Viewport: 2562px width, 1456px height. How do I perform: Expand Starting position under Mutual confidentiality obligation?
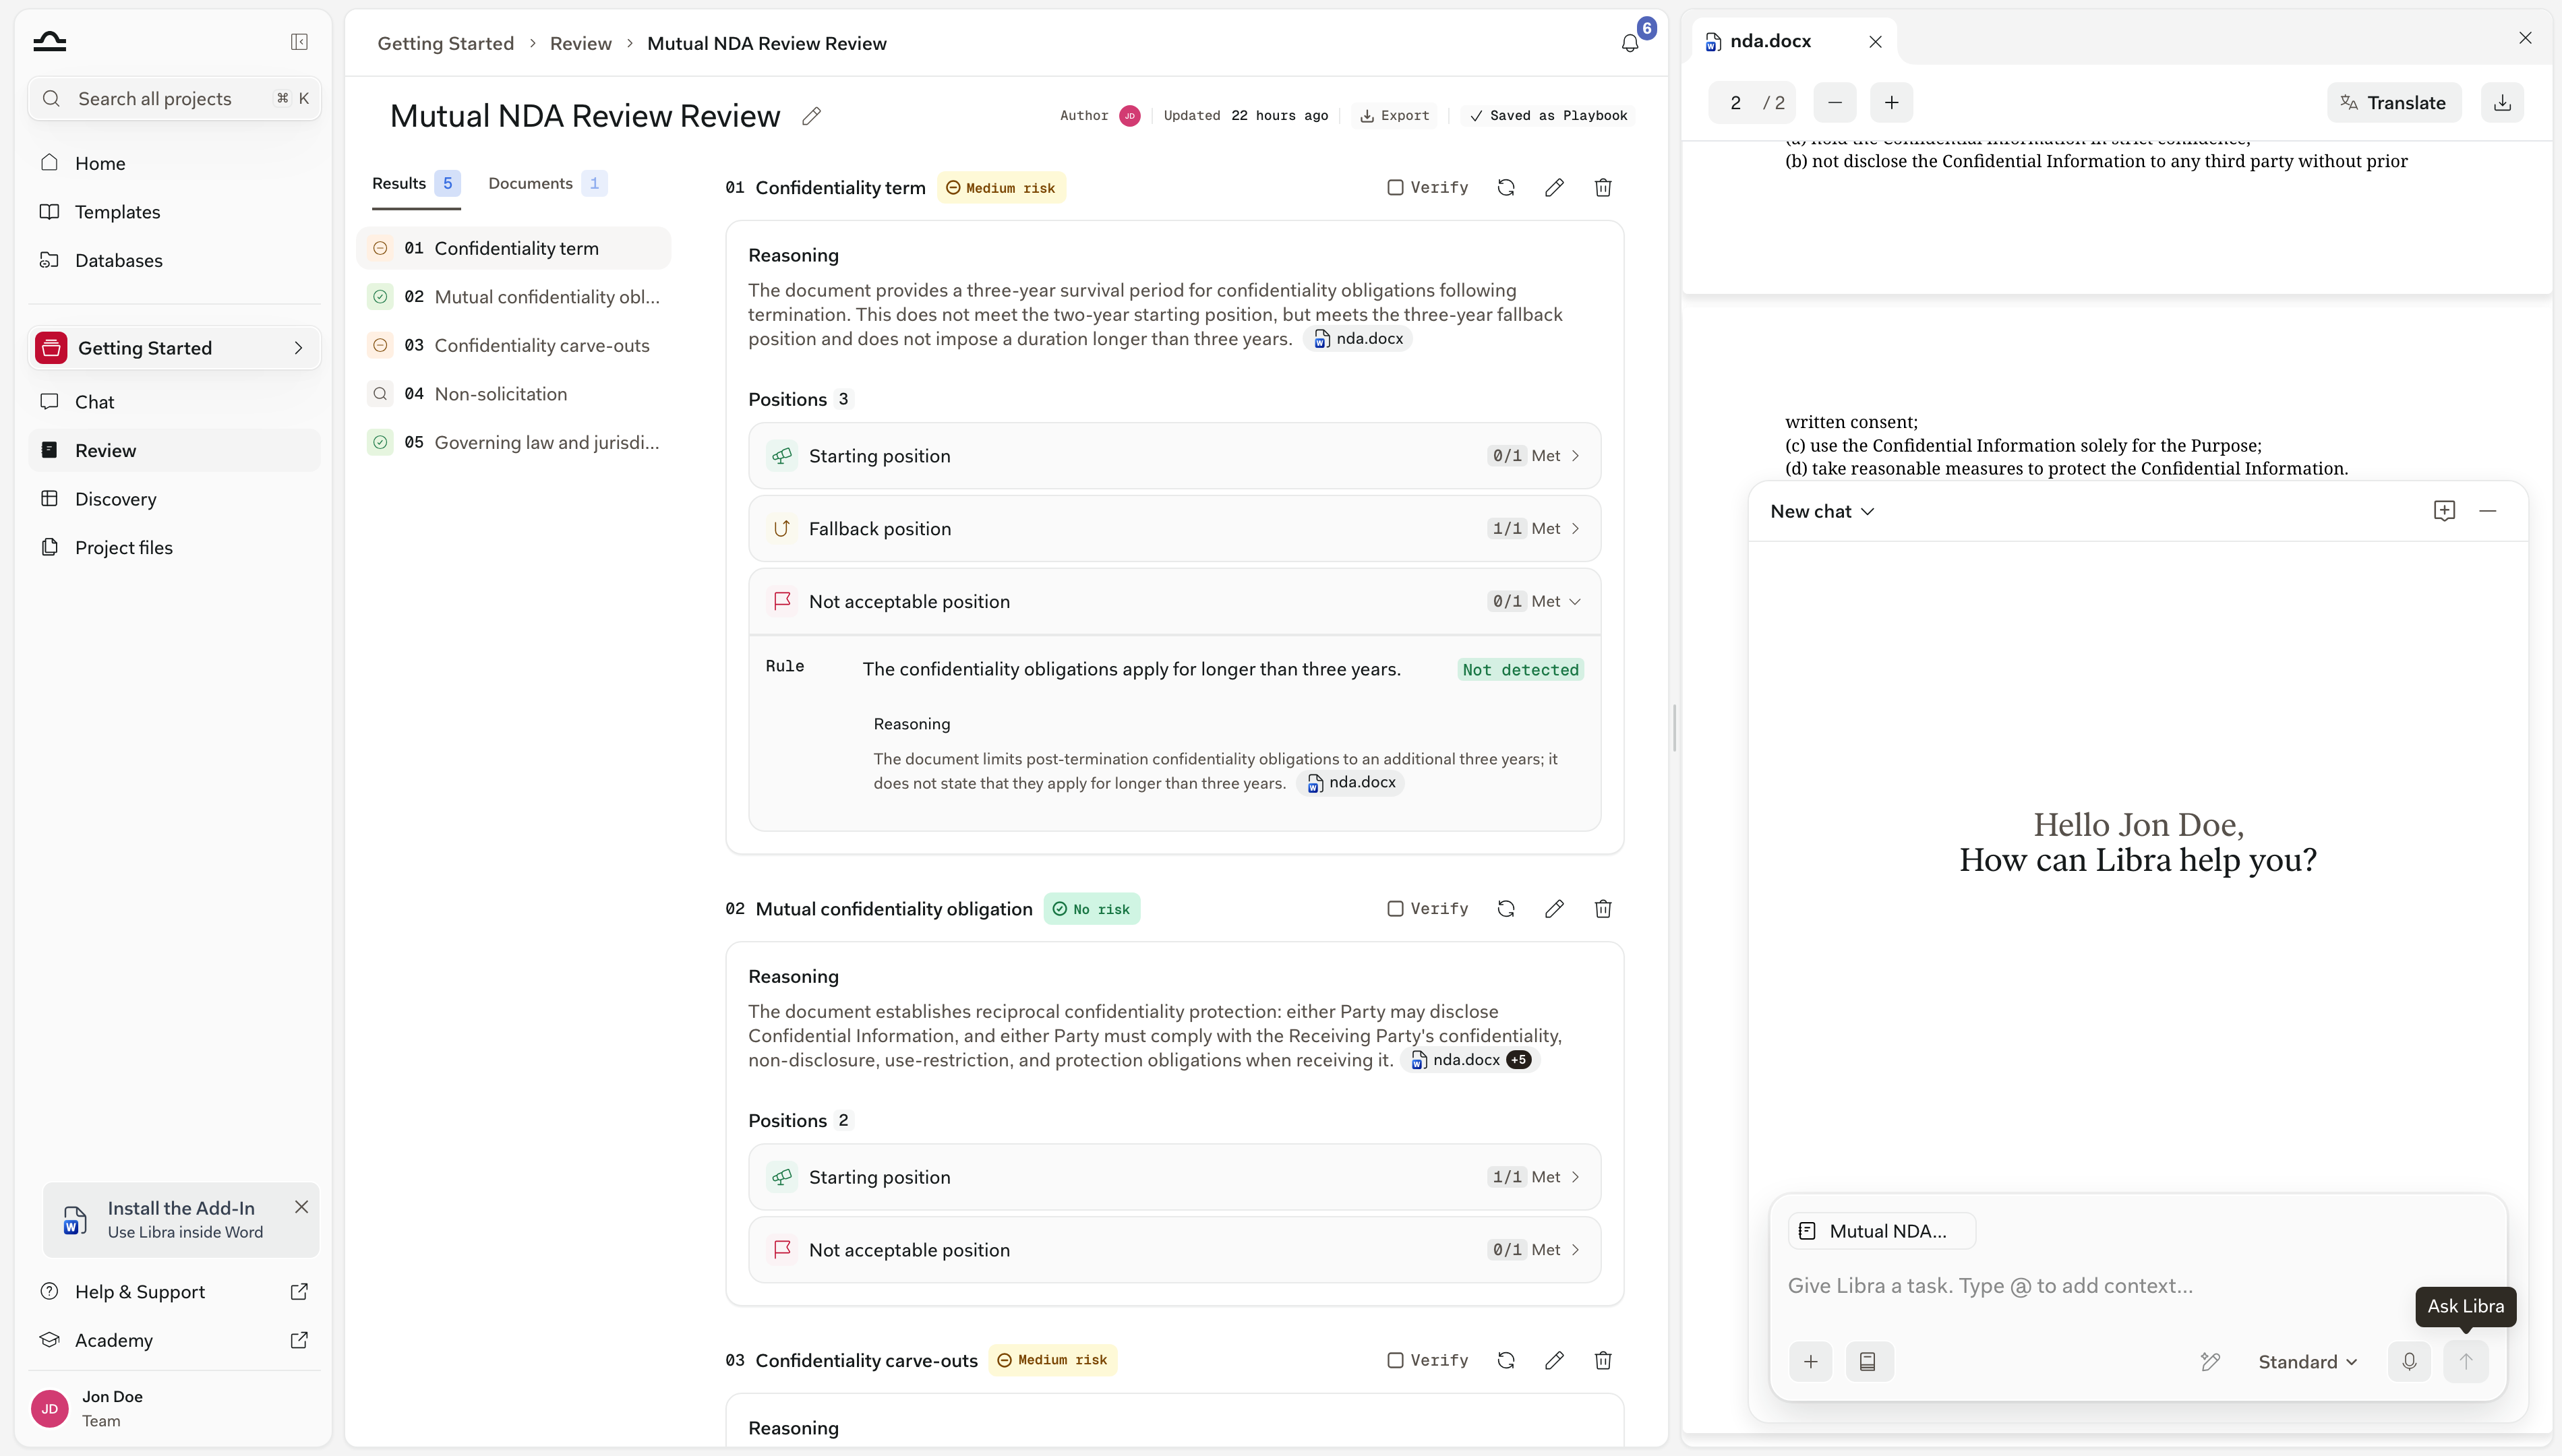tap(1174, 1177)
